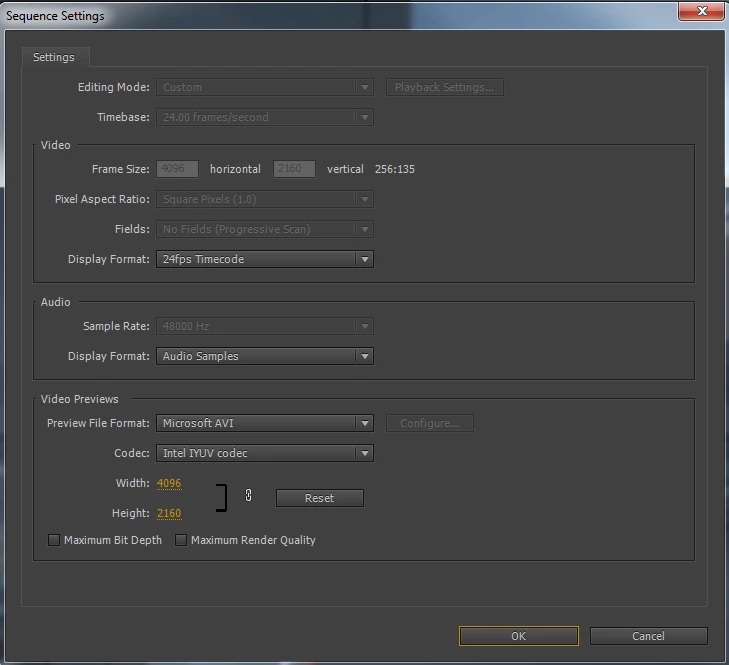This screenshot has width=729, height=665.
Task: Click the preview Height value 2160
Action: (x=169, y=513)
